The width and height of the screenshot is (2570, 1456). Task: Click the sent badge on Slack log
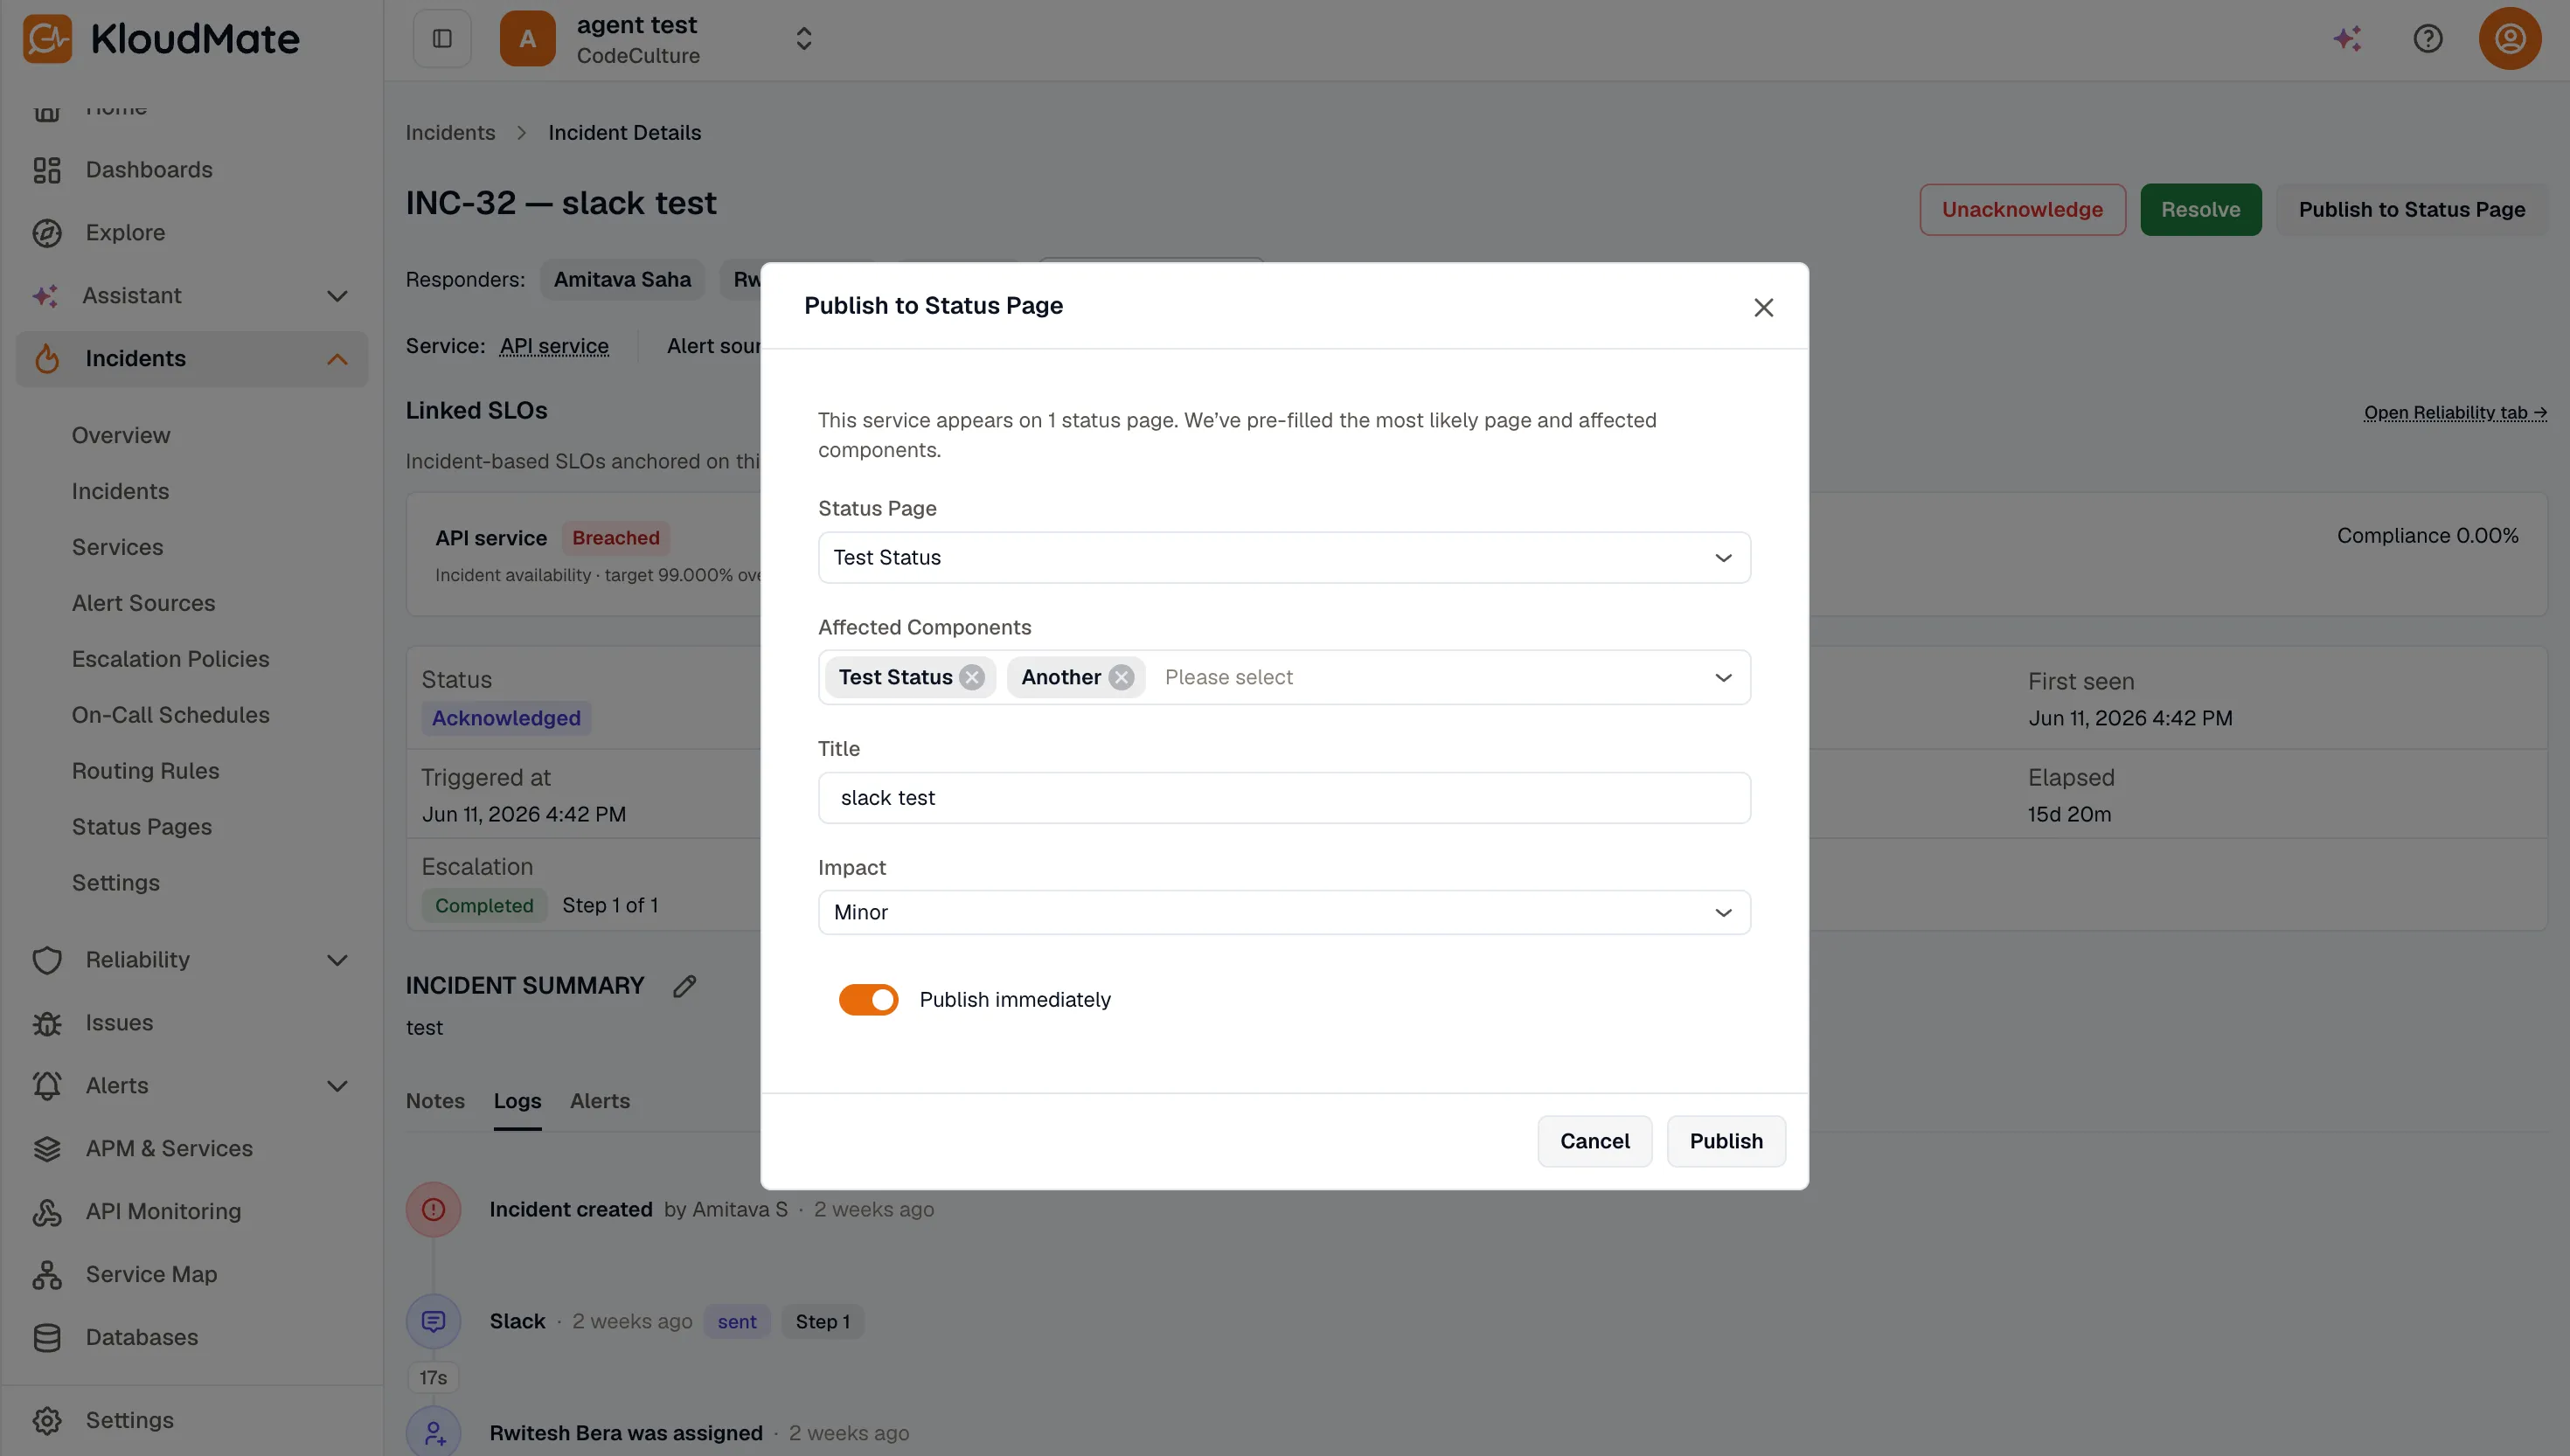pos(737,1322)
